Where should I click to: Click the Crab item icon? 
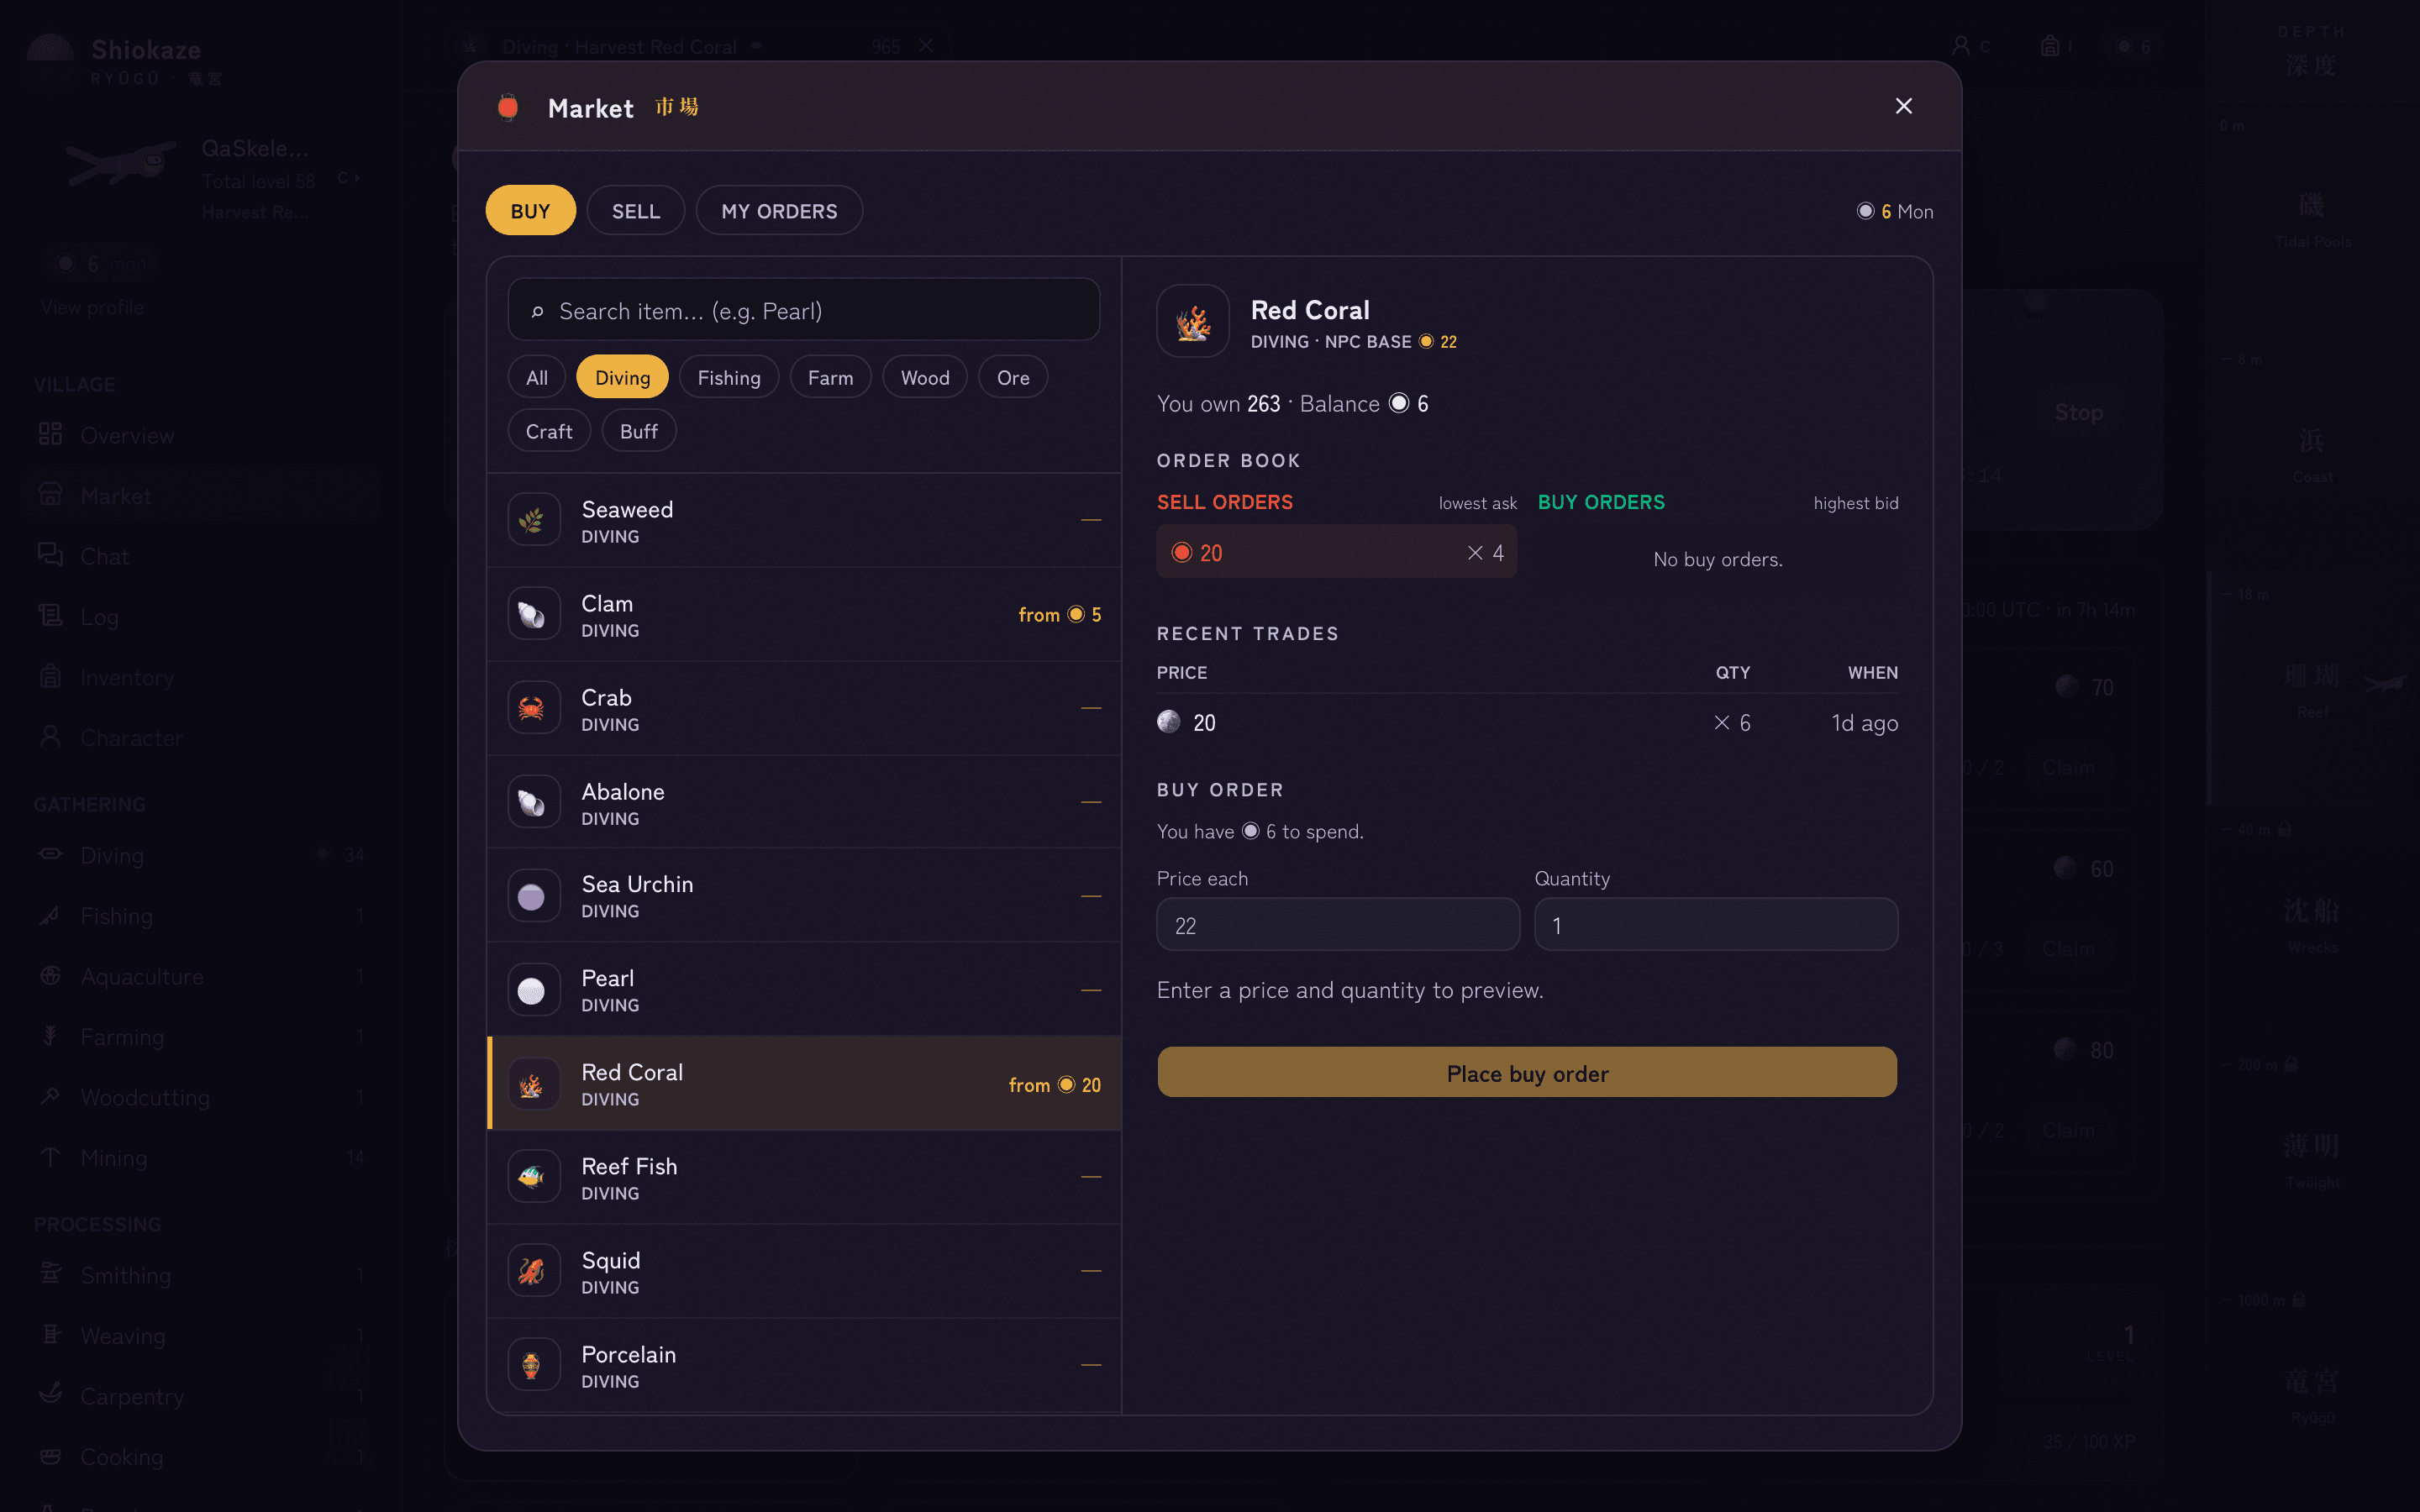[x=533, y=708]
